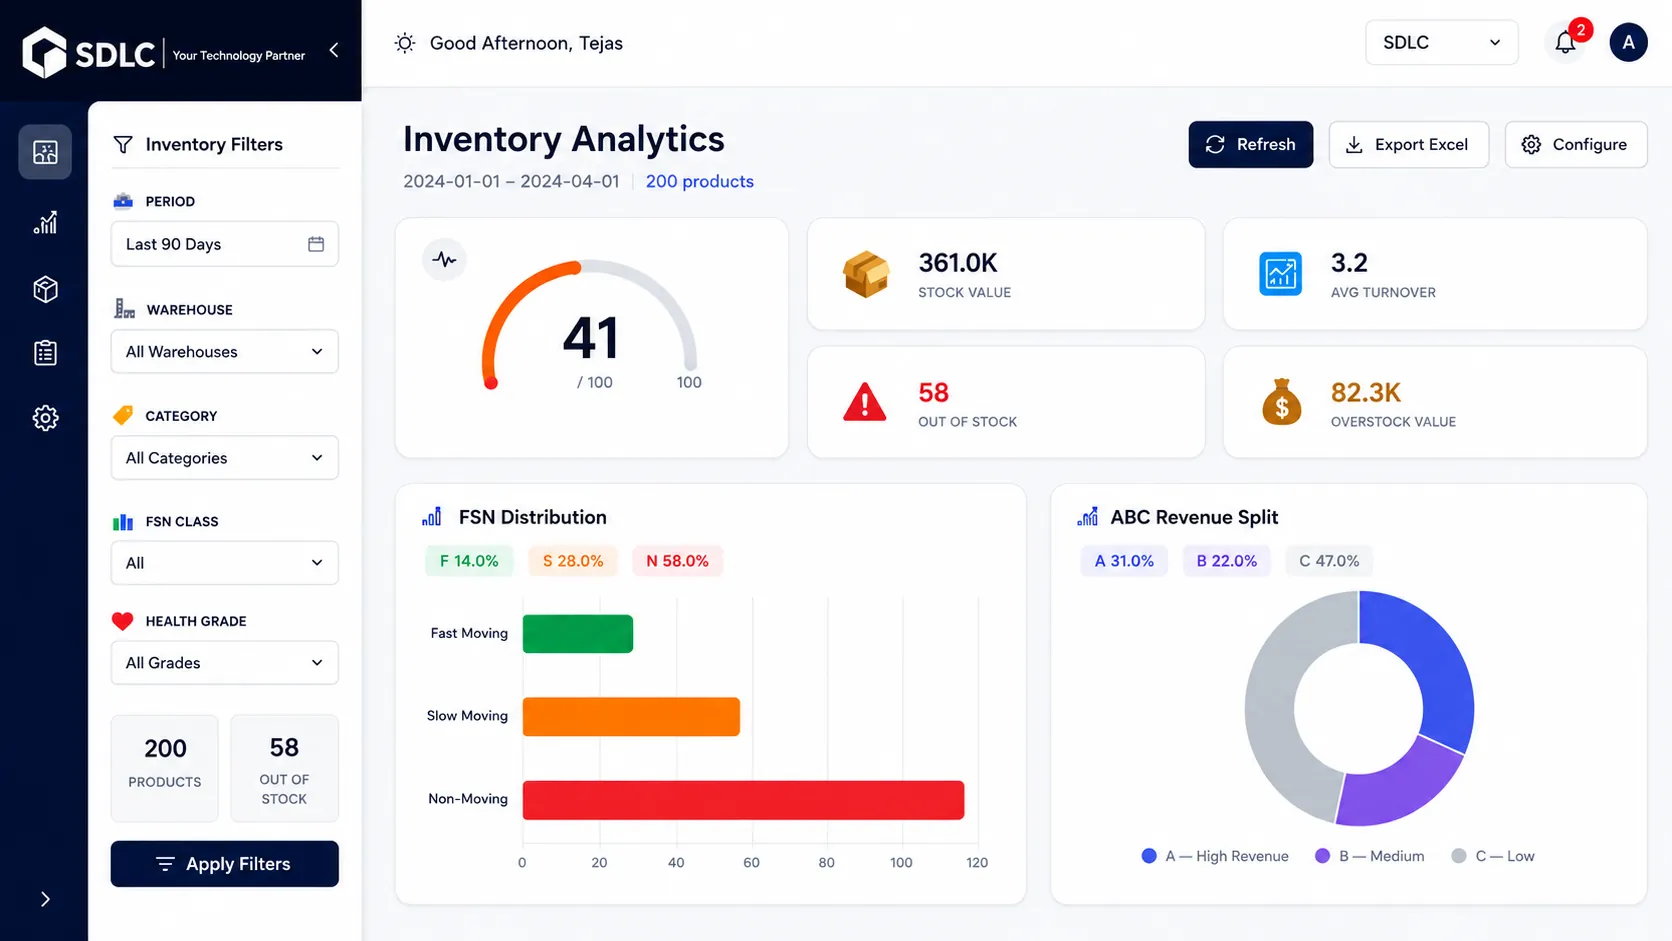The width and height of the screenshot is (1672, 941).
Task: Click the Export Excel download icon
Action: click(1354, 145)
